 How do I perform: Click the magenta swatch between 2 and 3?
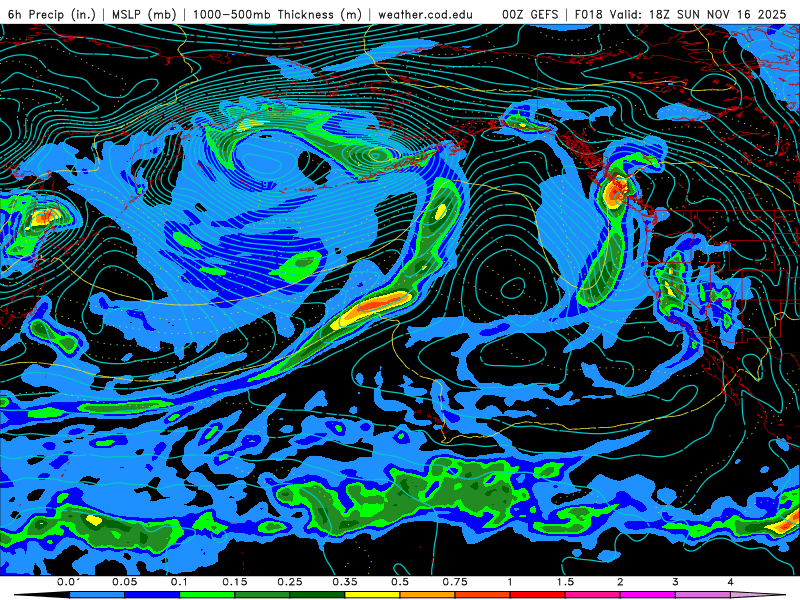tap(648, 595)
